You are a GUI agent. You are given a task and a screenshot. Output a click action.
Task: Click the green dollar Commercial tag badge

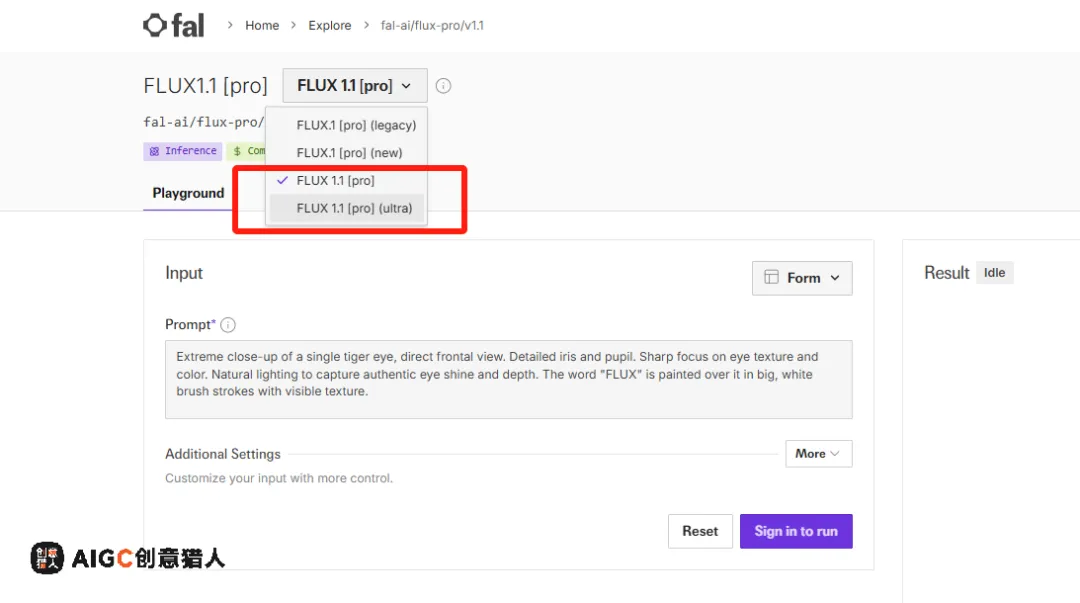(x=247, y=151)
